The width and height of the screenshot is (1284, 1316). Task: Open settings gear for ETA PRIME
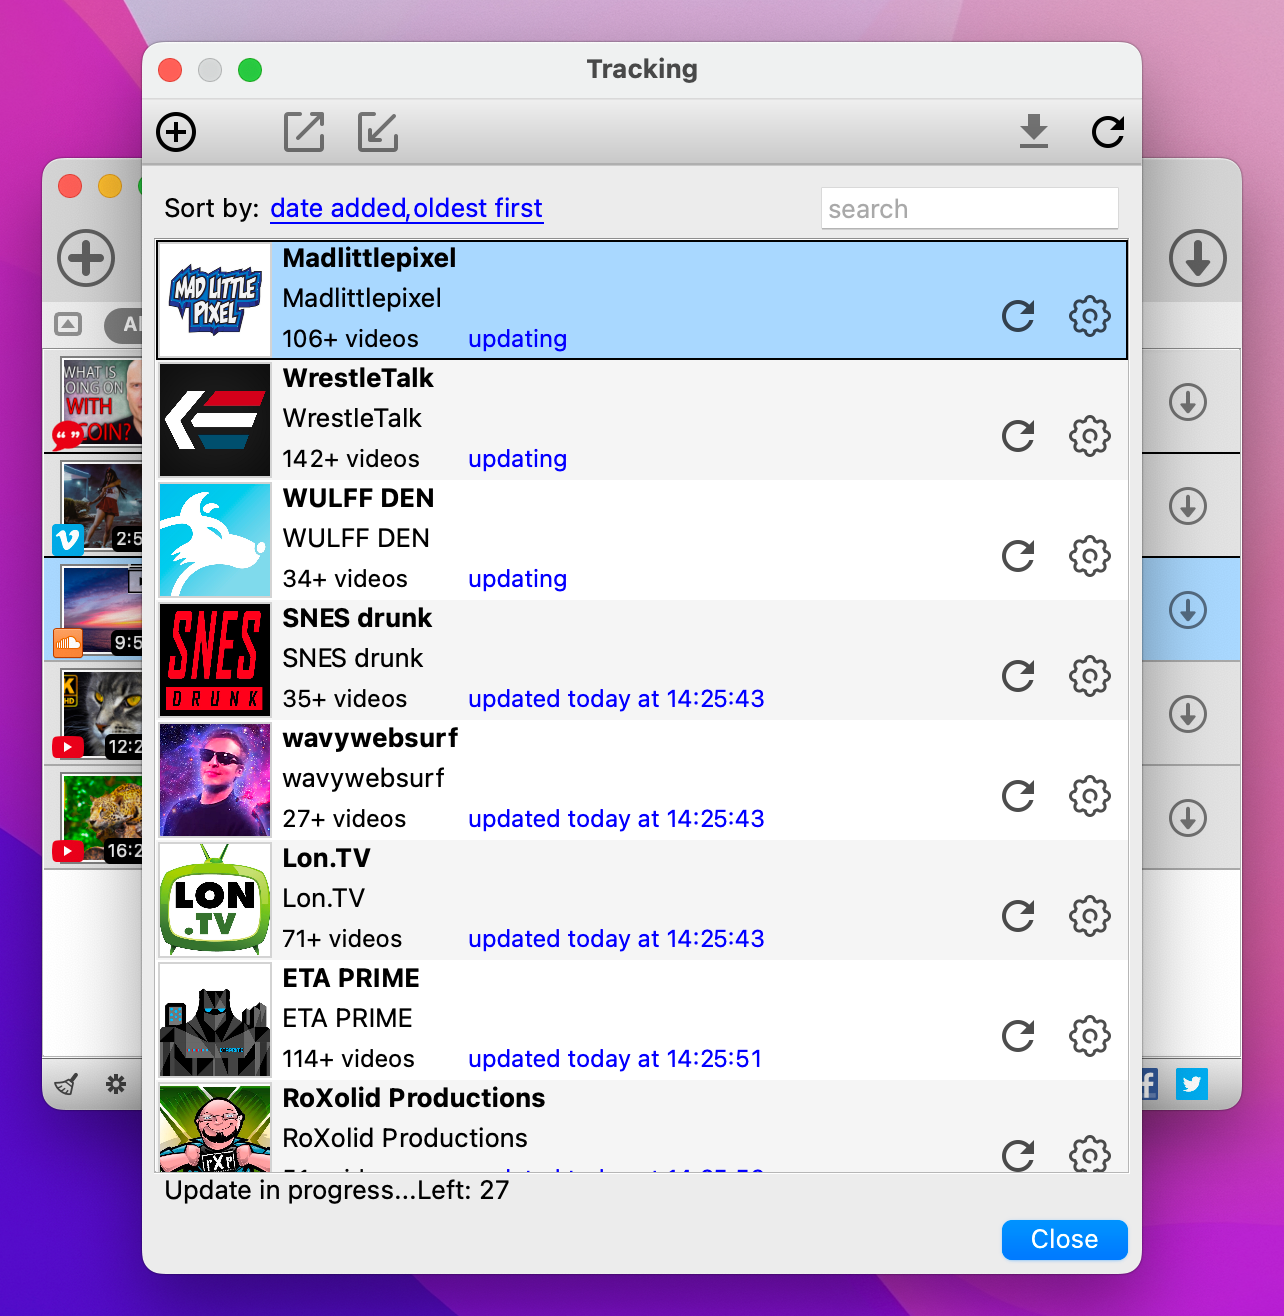coord(1090,1036)
